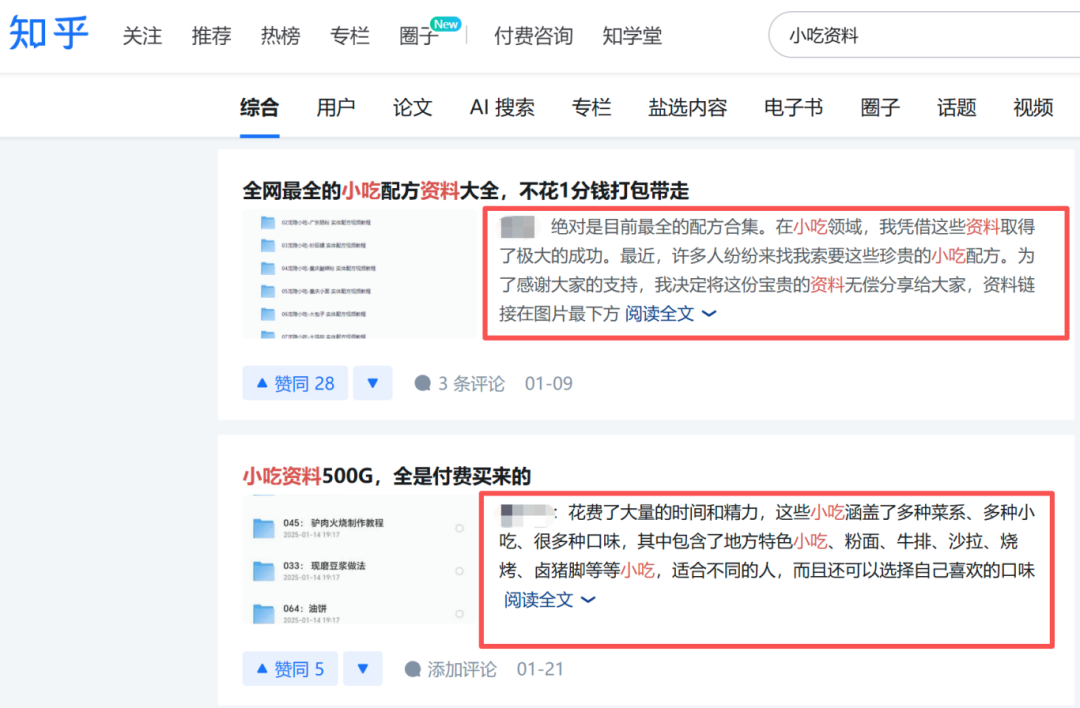1080x708 pixels.
Task: Open 热榜 in the top navigation
Action: click(x=280, y=36)
